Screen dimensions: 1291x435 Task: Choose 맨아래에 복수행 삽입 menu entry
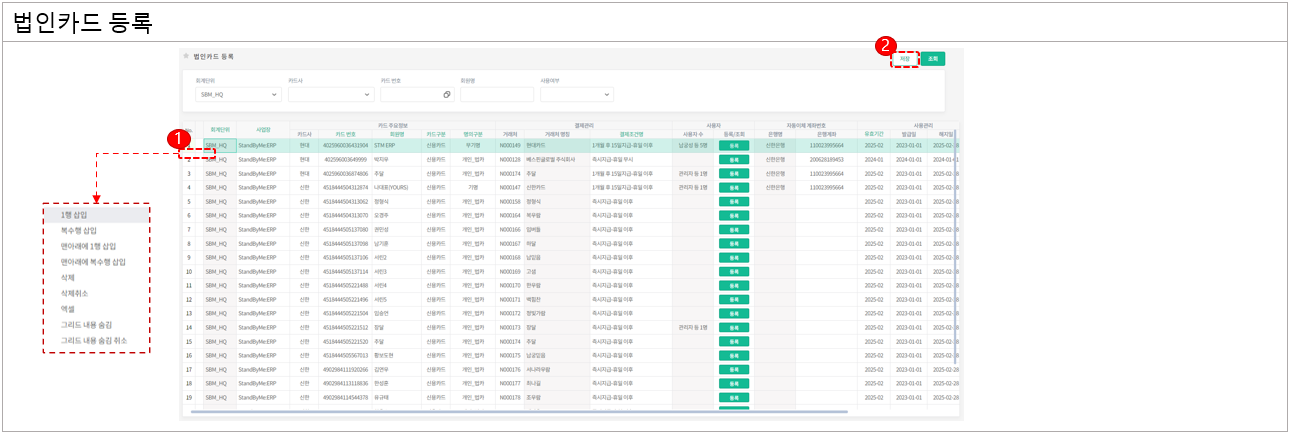(x=92, y=262)
